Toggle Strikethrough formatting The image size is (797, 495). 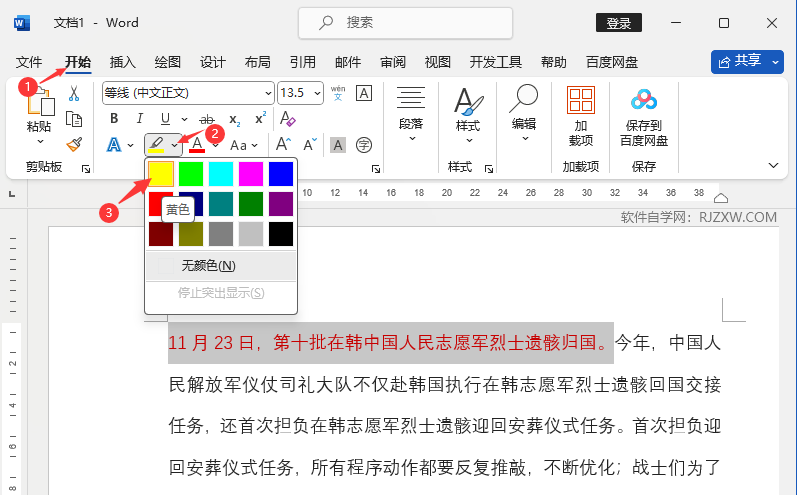(x=206, y=119)
